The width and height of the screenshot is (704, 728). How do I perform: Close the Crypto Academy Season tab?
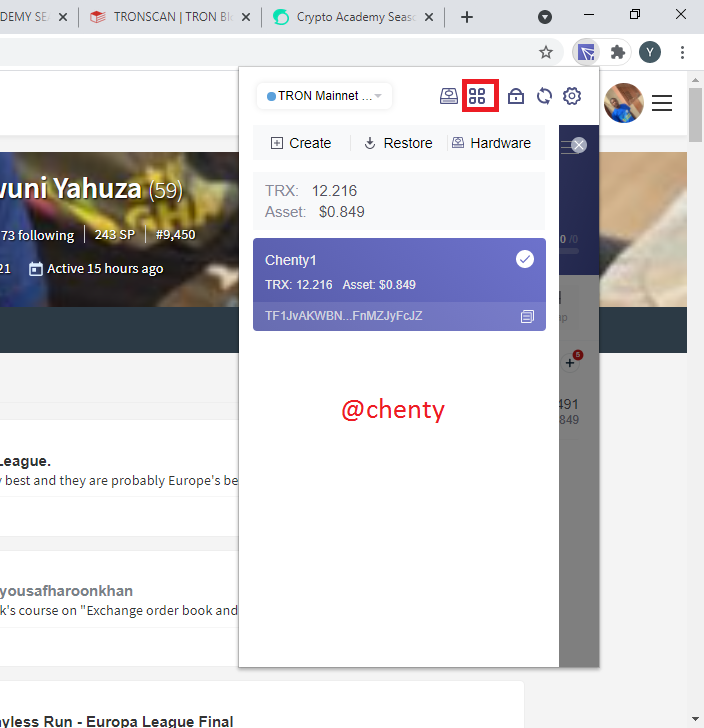point(429,17)
